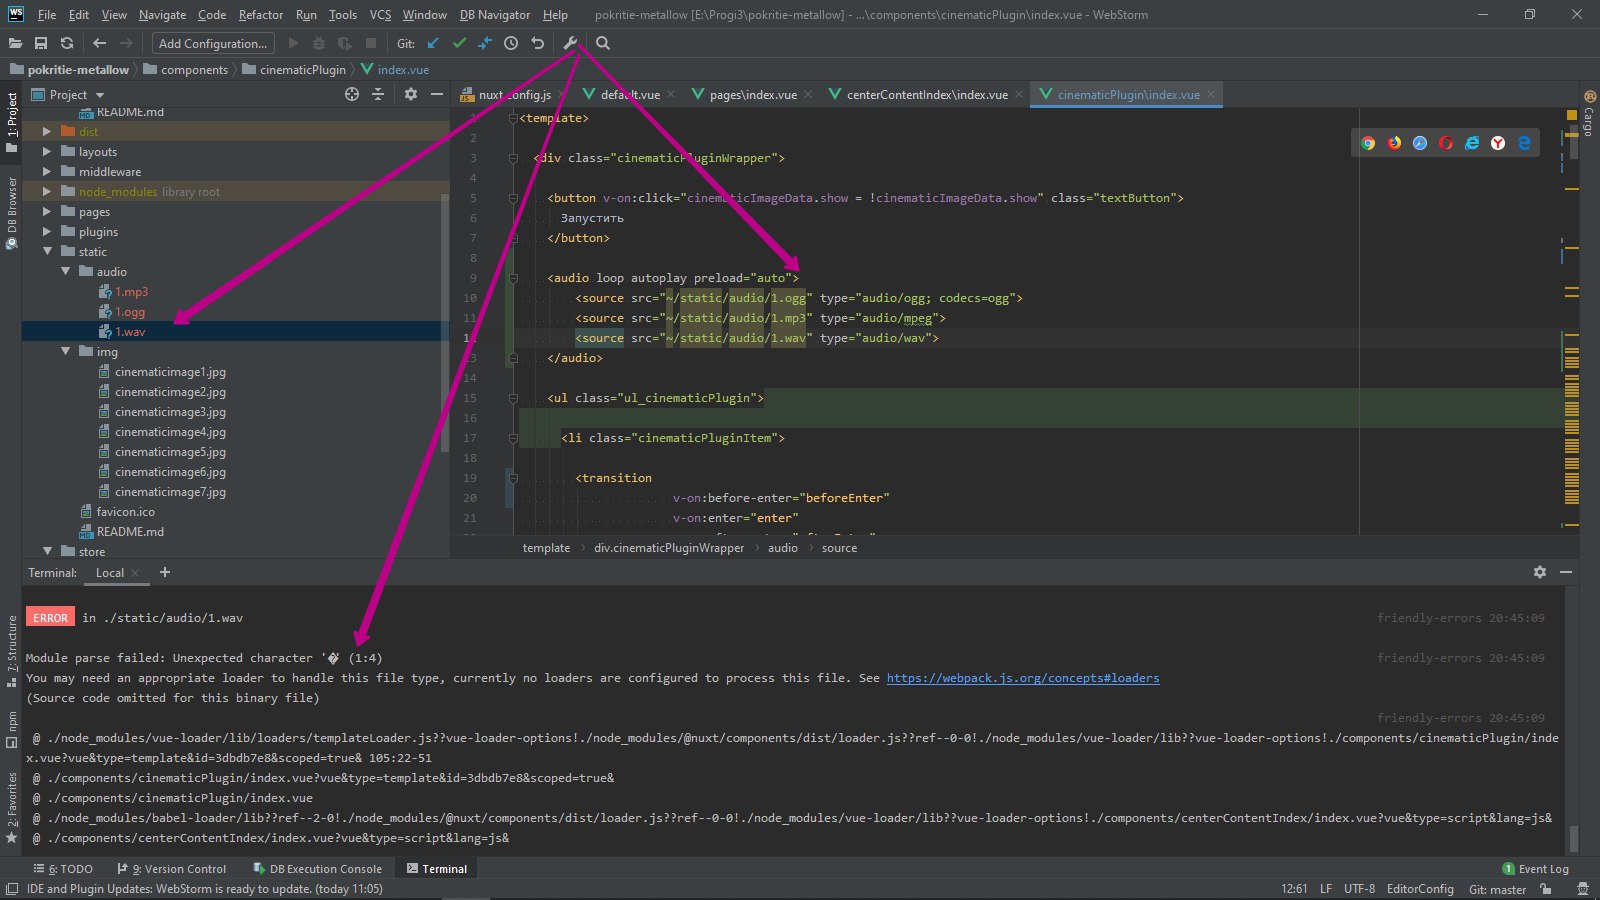Collapse the img folder

click(65, 351)
